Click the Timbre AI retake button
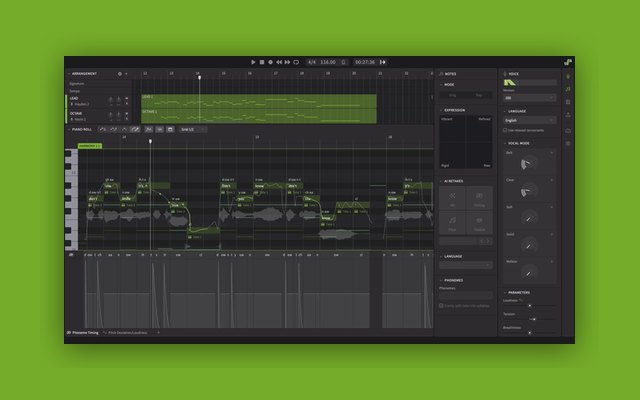This screenshot has width=640, height=400. [x=479, y=223]
